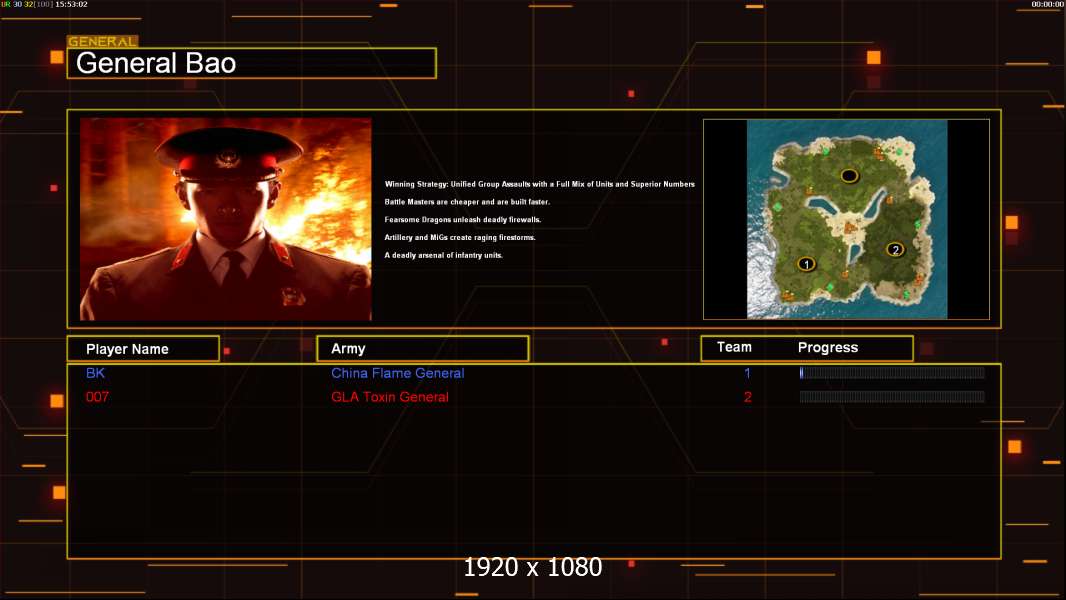Click the Winning Strategy description line
The height and width of the screenshot is (600, 1066).
(x=540, y=184)
